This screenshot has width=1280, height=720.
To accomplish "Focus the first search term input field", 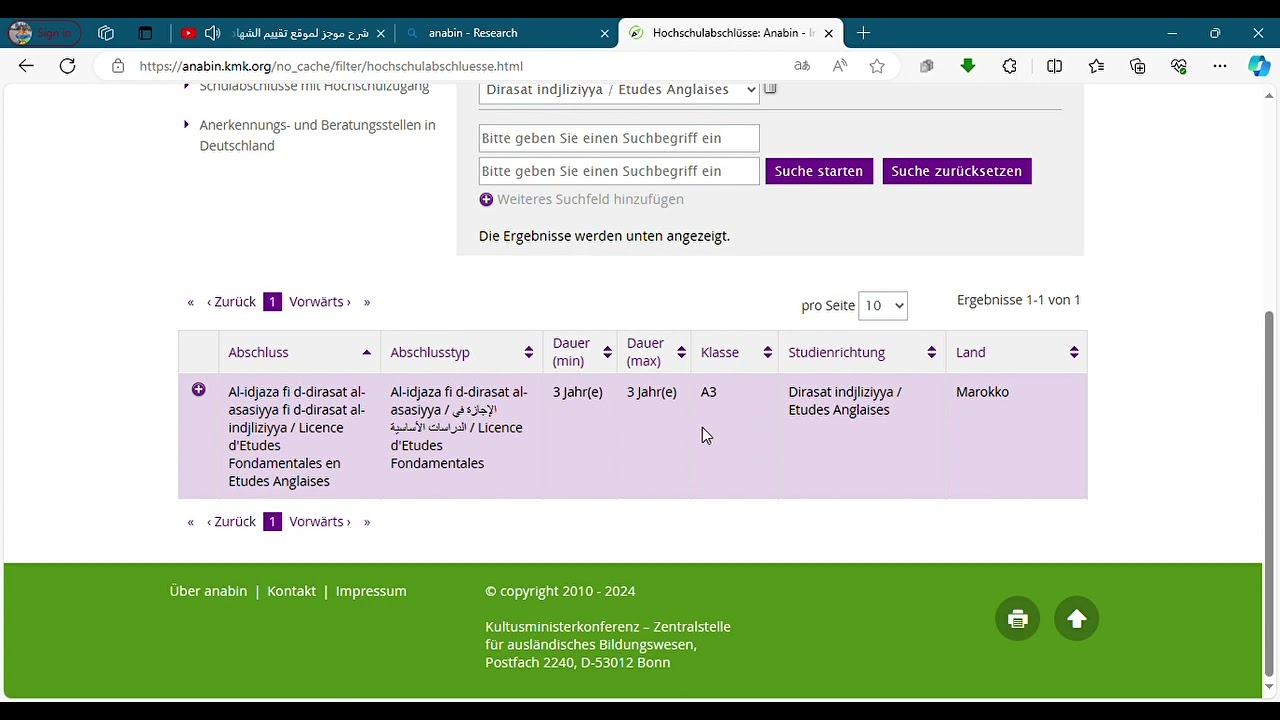I will point(619,138).
